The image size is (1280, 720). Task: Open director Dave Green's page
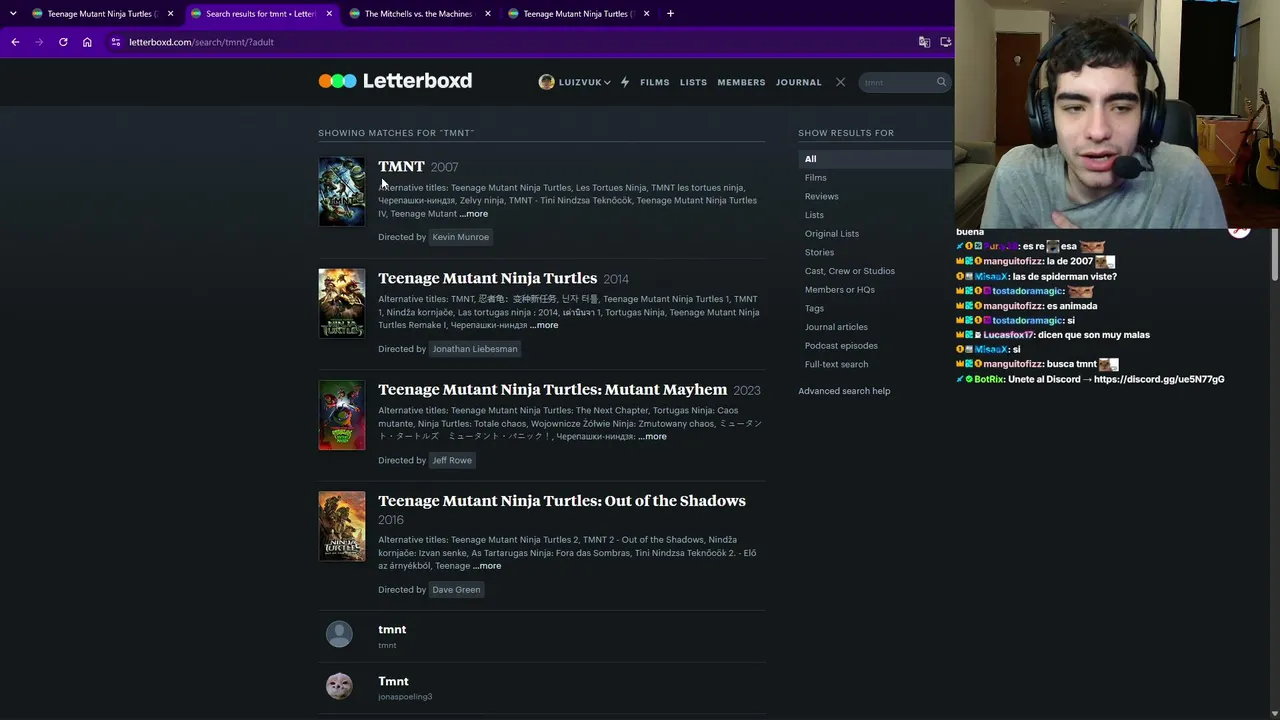(456, 589)
